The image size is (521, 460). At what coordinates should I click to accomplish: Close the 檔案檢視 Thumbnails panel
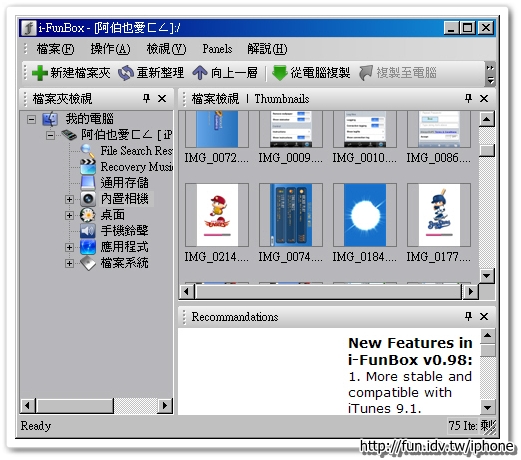(x=484, y=98)
